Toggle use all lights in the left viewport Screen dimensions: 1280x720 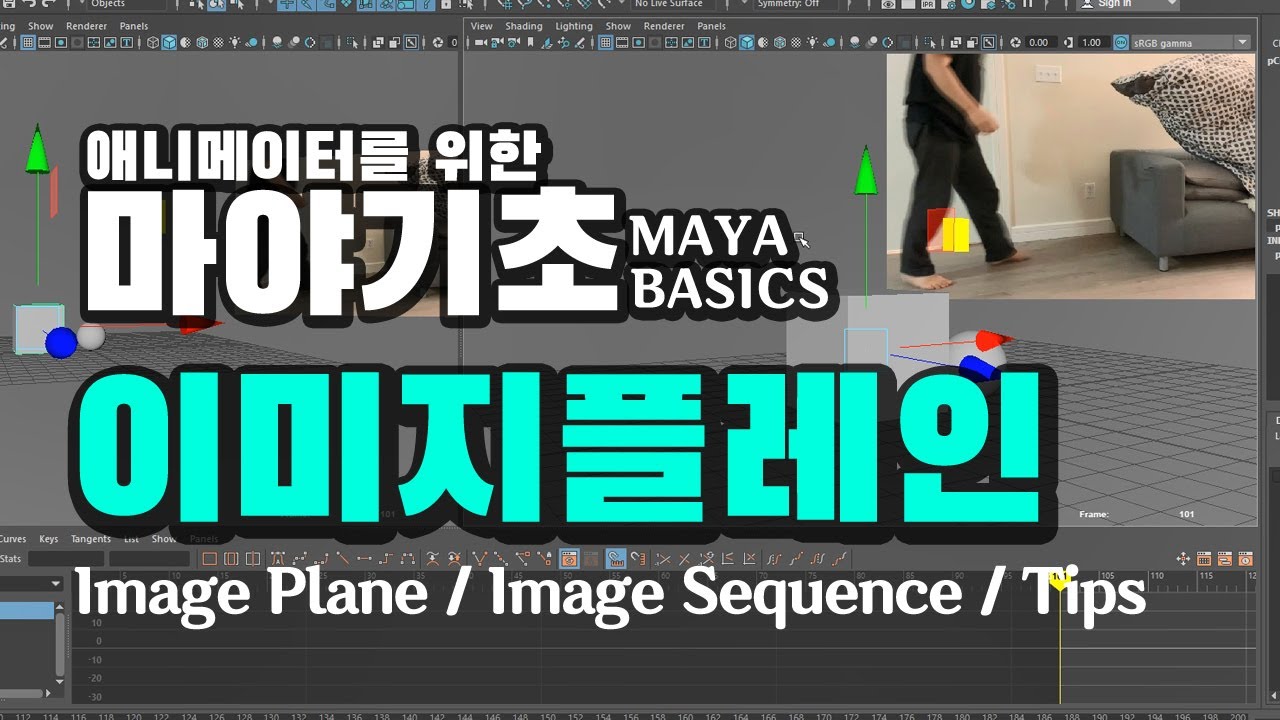click(234, 43)
